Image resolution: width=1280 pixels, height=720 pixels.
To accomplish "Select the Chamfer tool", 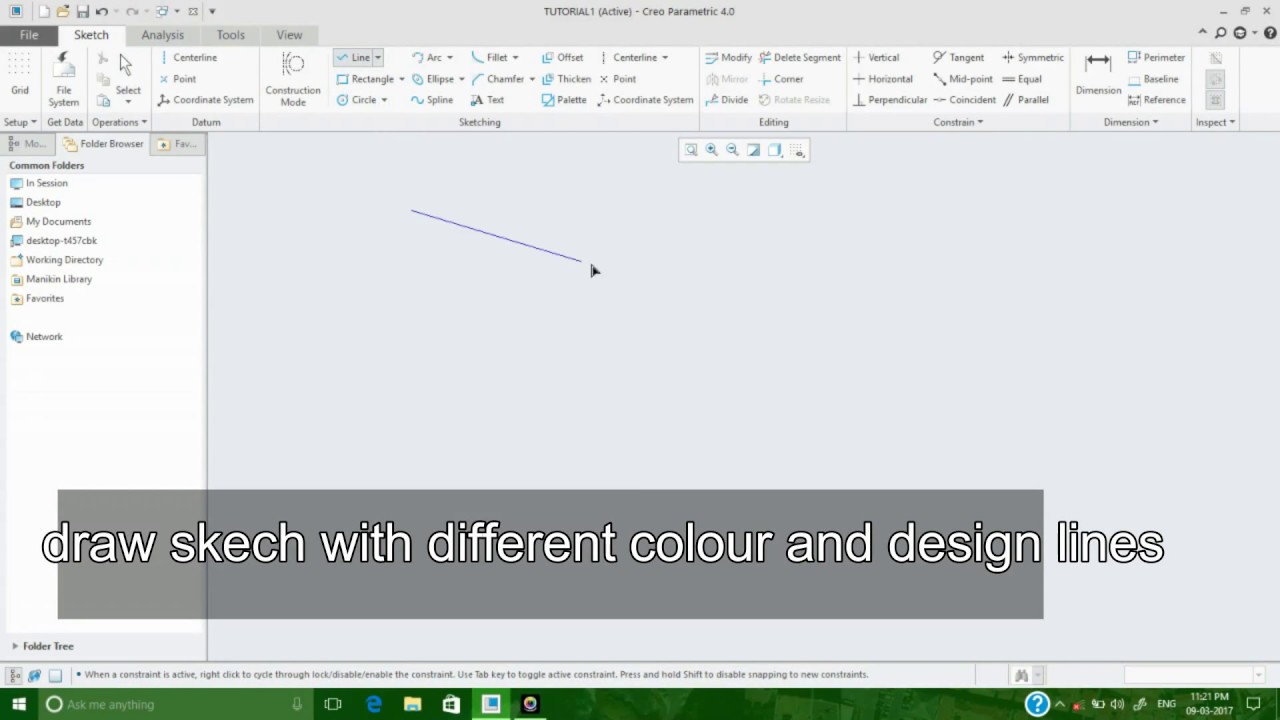I will click(x=497, y=79).
